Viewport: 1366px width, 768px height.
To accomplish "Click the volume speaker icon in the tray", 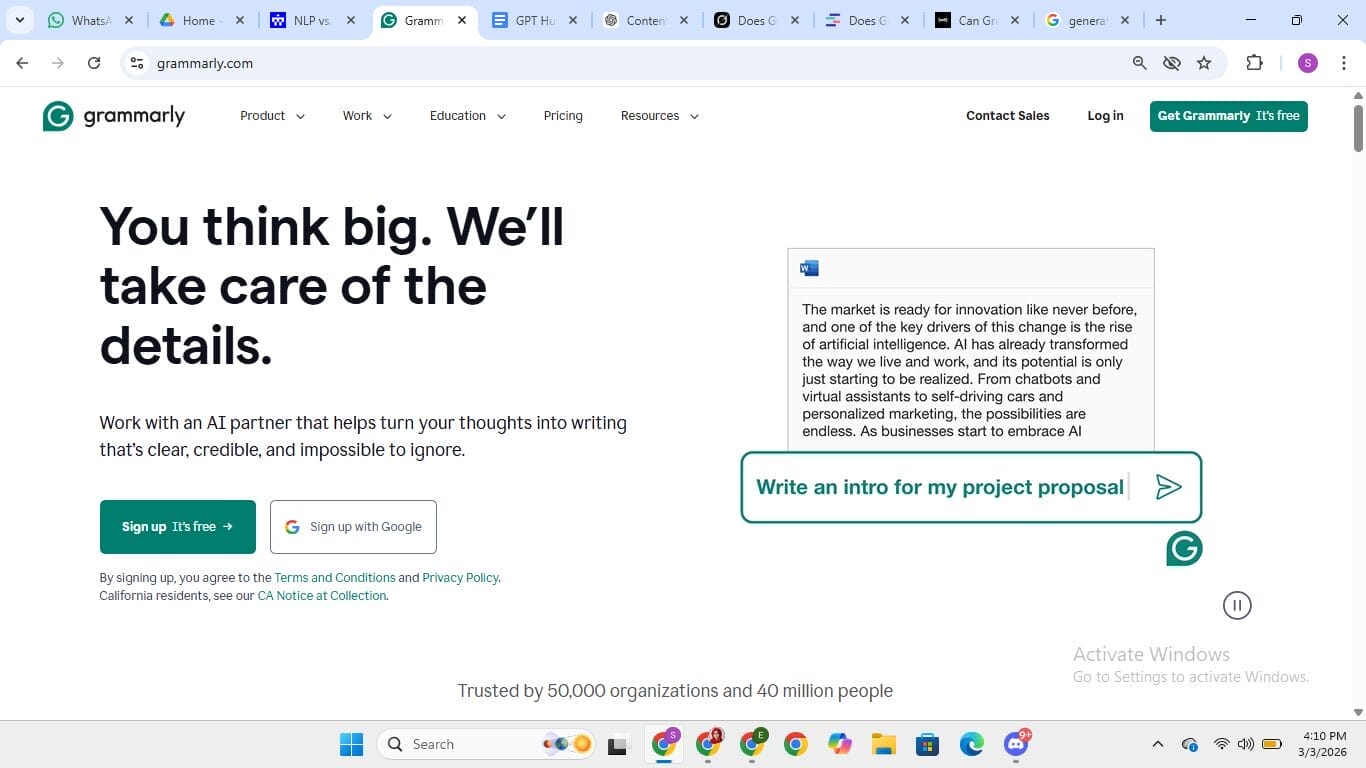I will click(1246, 744).
